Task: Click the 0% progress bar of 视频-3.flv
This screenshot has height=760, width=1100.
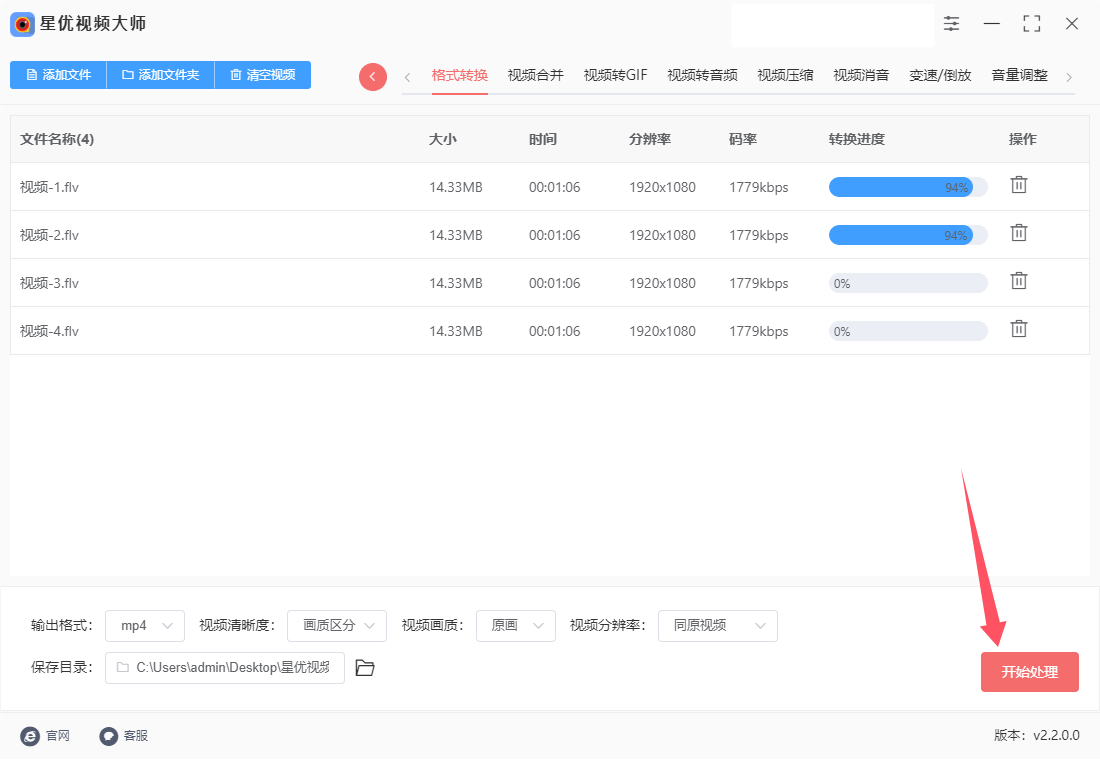Action: coord(908,284)
